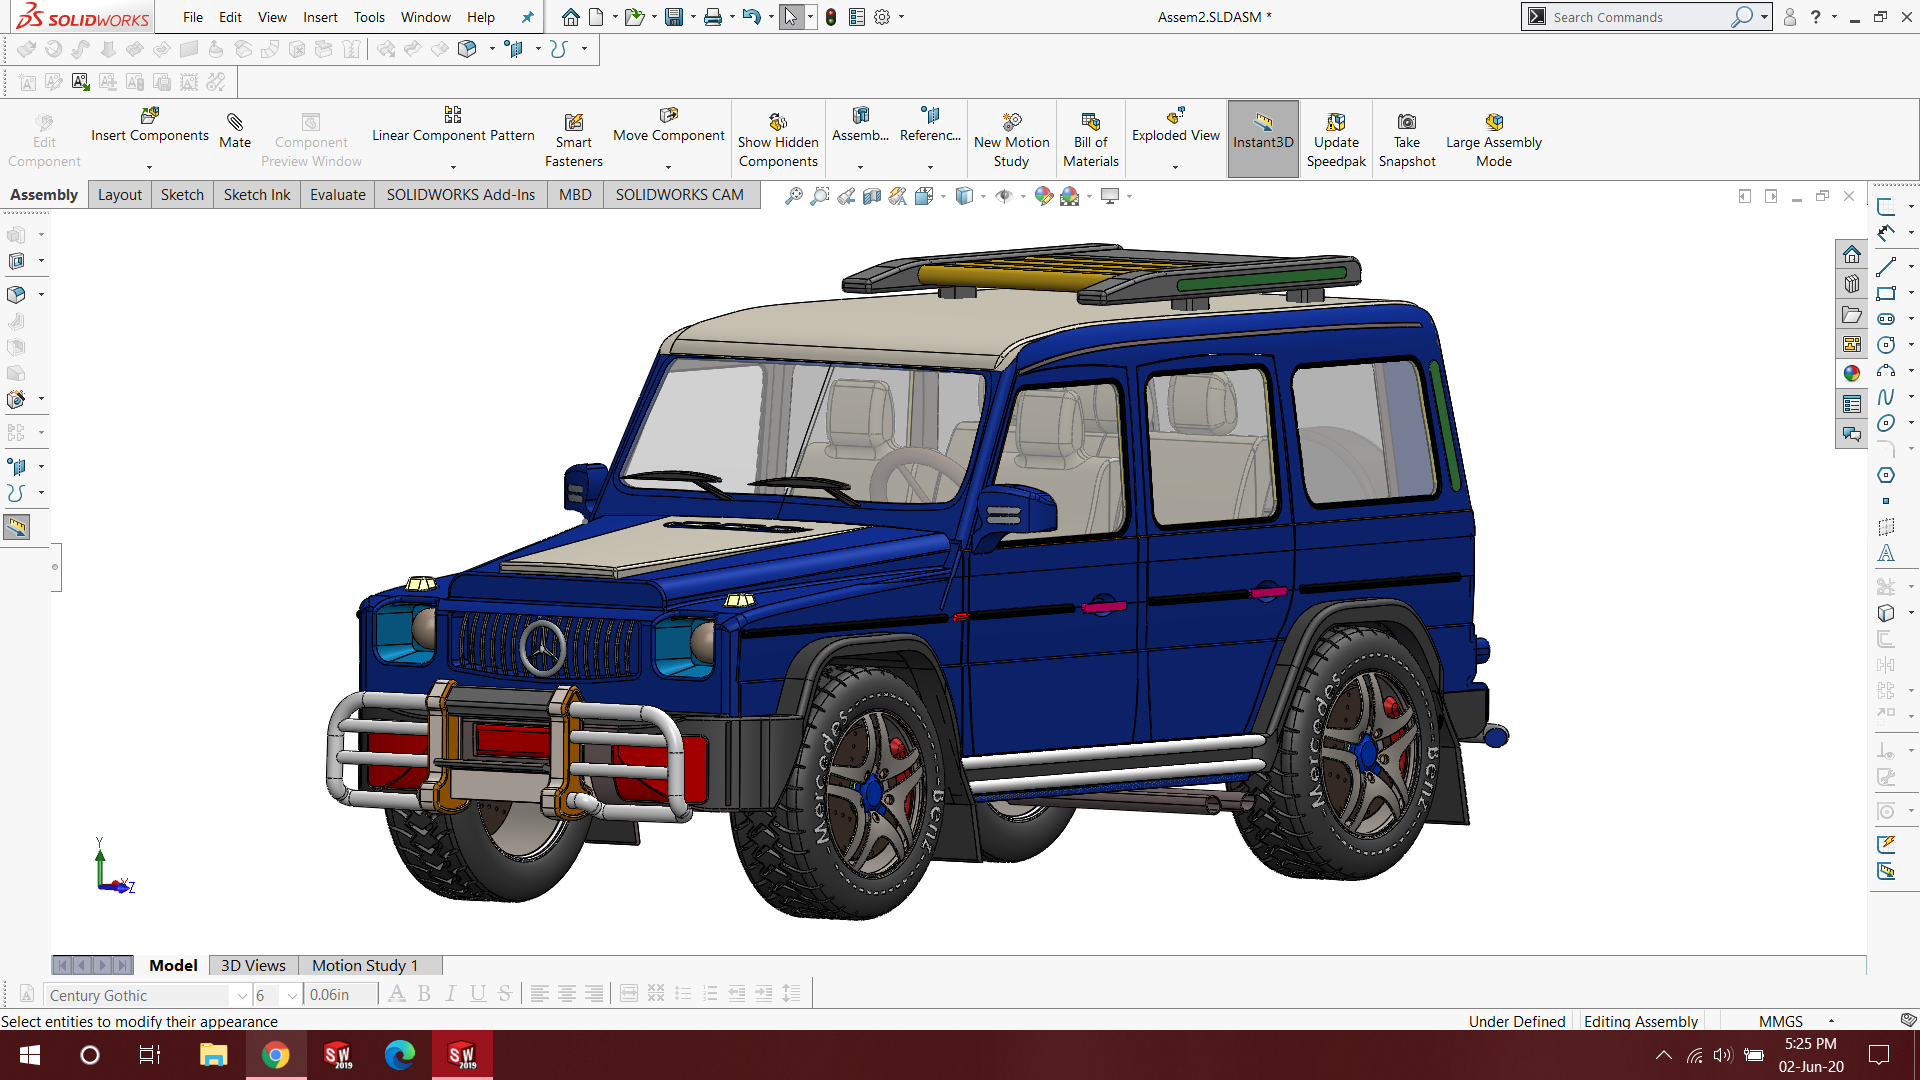This screenshot has width=1920, height=1080.
Task: Click Take Snapshot
Action: tap(1407, 140)
